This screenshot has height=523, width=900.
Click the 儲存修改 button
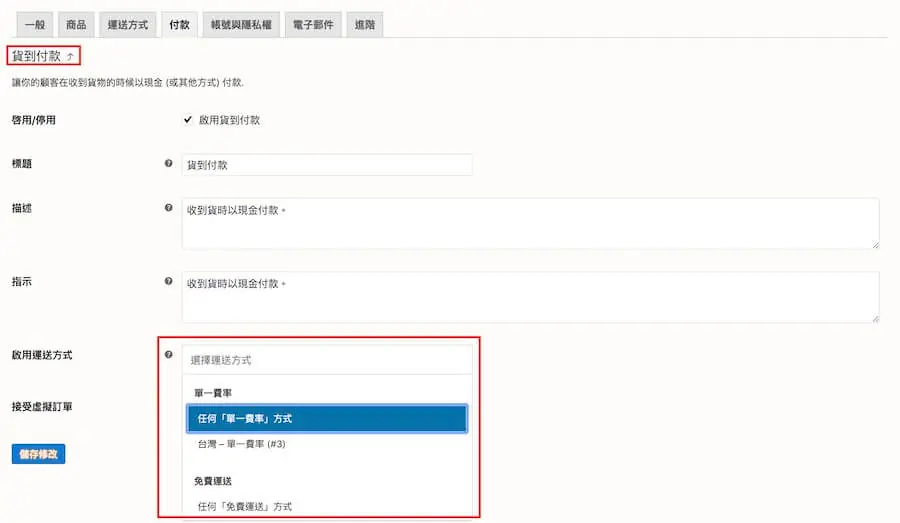(38, 454)
